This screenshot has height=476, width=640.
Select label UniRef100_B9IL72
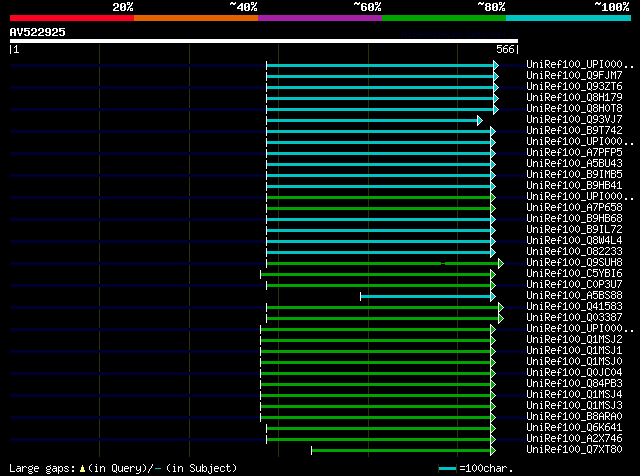pyautogui.click(x=574, y=230)
